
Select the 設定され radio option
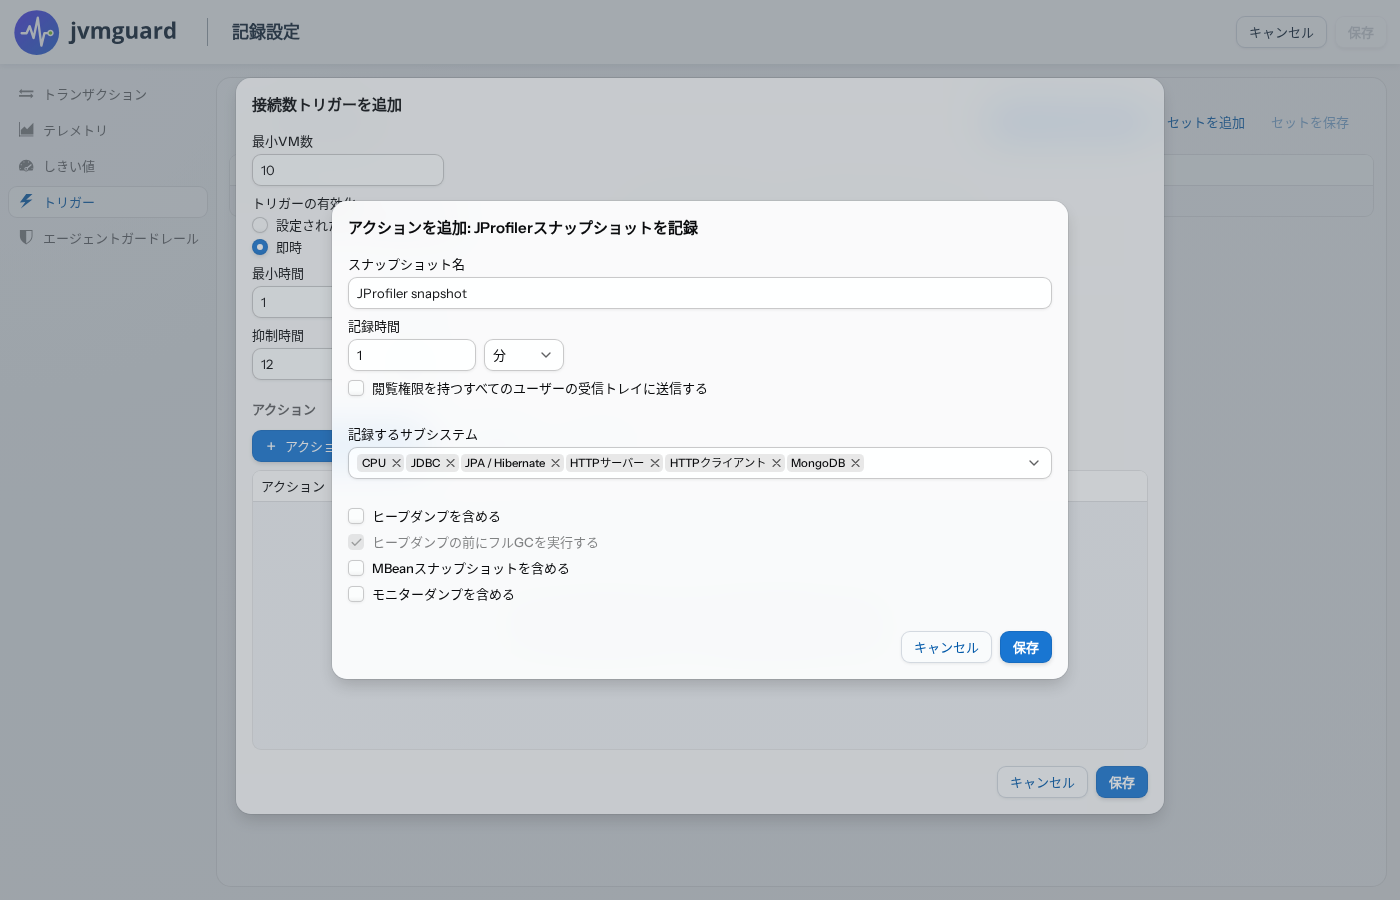[x=260, y=225]
